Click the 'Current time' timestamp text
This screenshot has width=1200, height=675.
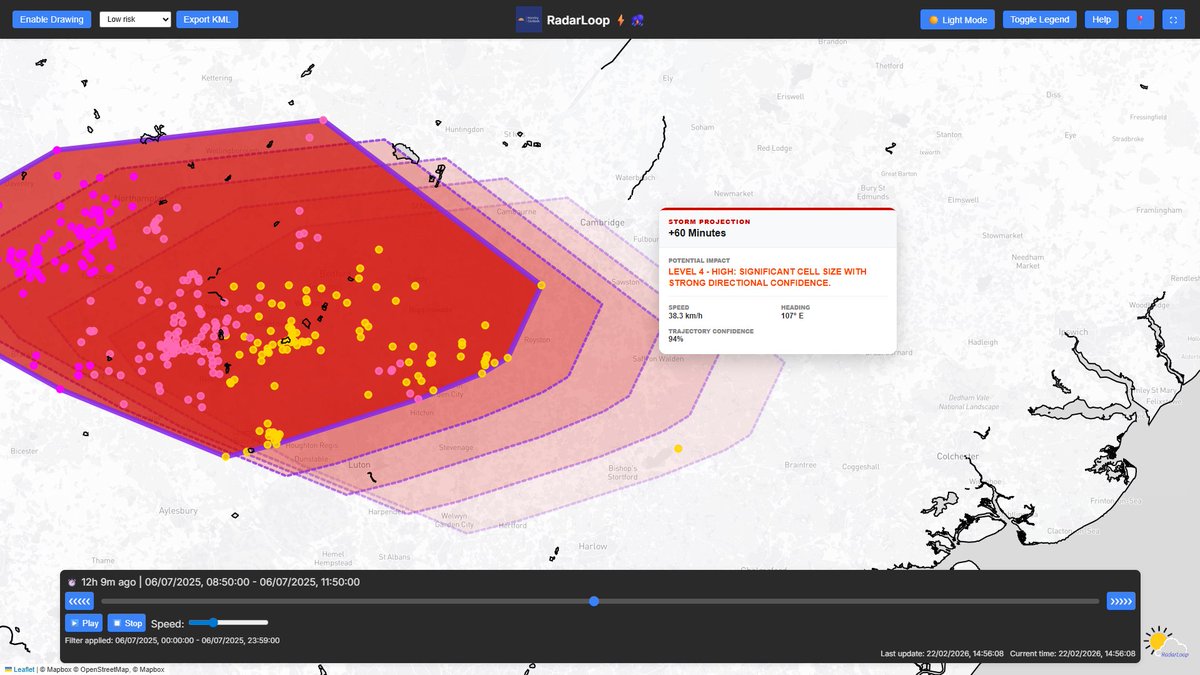tap(1073, 653)
